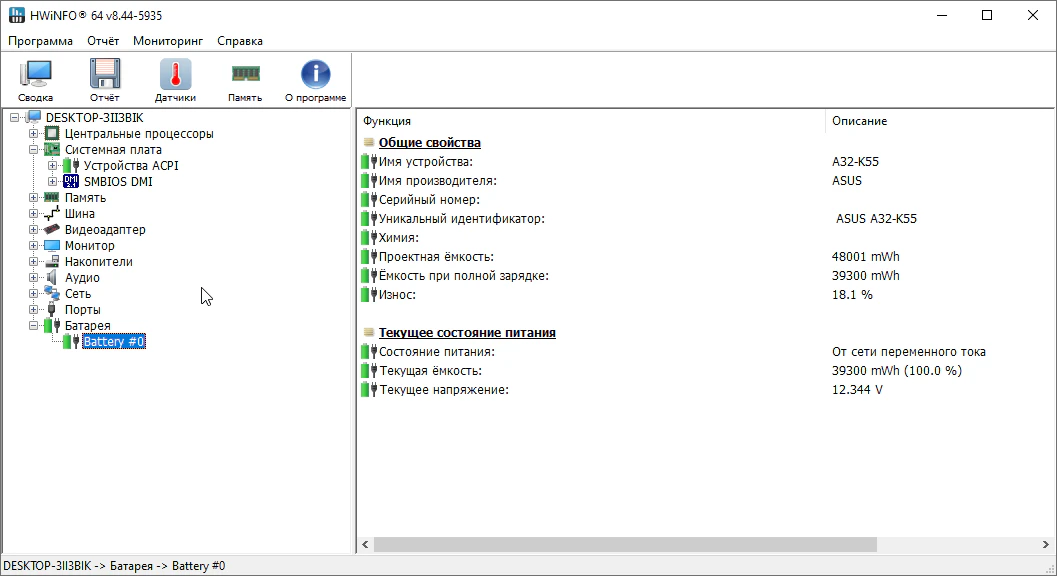Open the Мониторинг menu

167,41
